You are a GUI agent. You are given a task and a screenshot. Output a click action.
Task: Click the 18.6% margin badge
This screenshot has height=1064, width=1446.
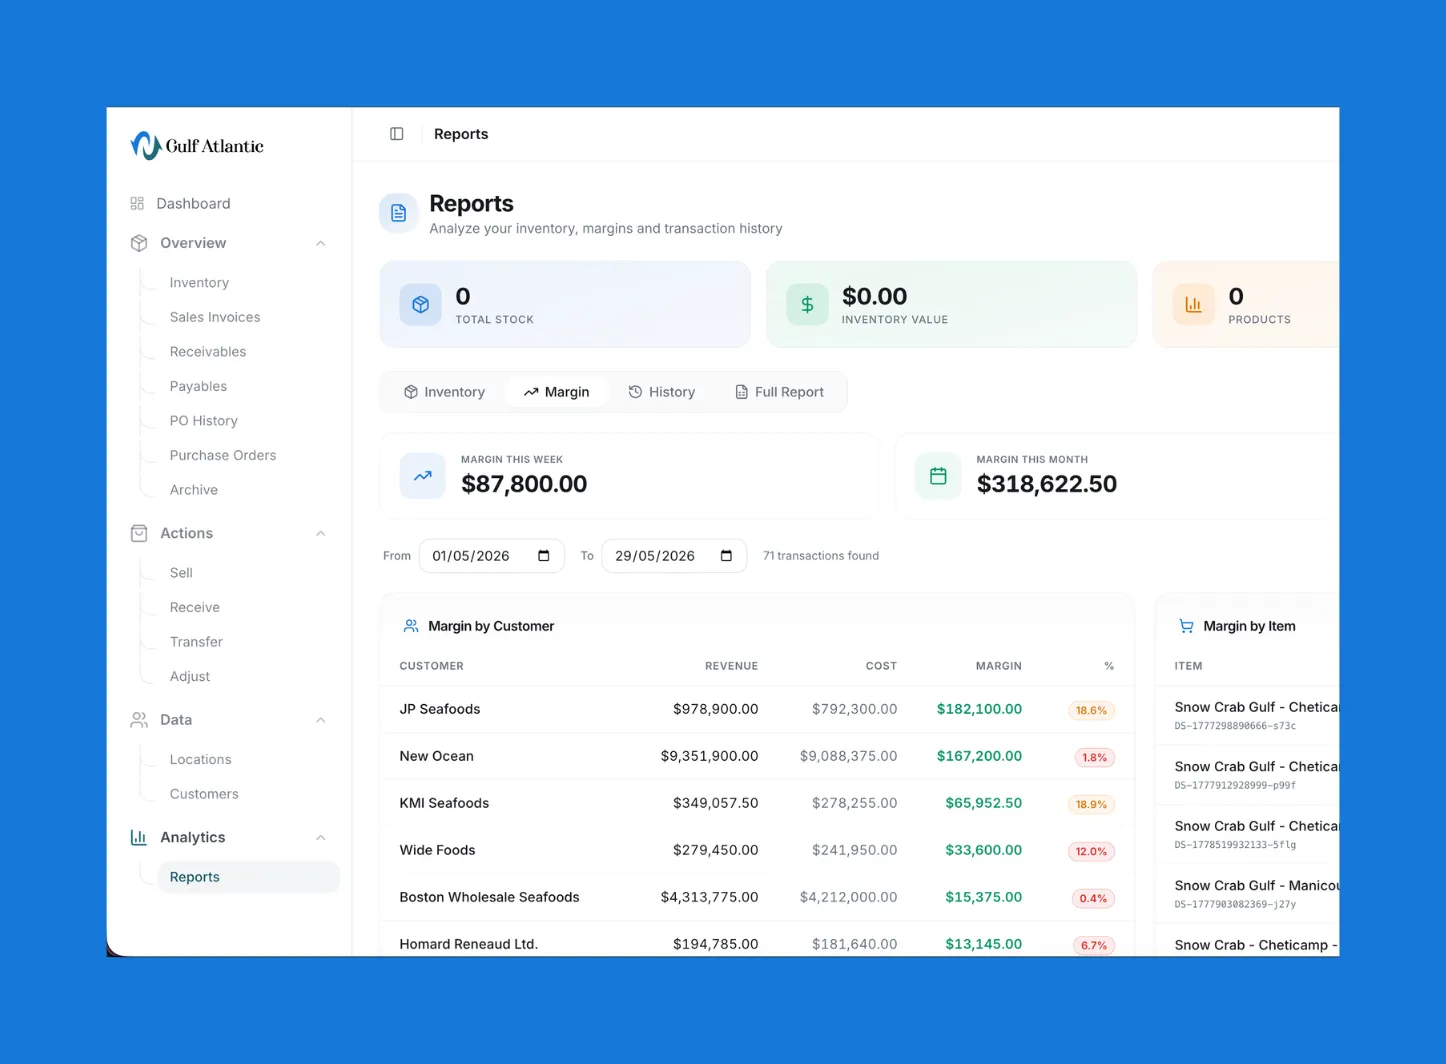1091,710
